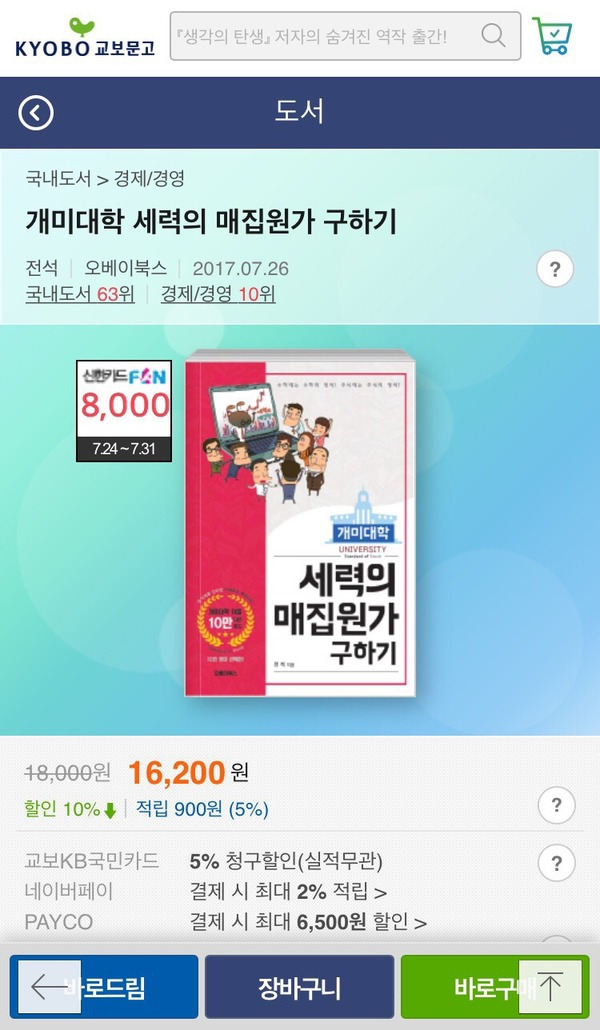Open 신한카드 FAN 8,000 promo banner
The width and height of the screenshot is (600, 1030).
point(124,411)
